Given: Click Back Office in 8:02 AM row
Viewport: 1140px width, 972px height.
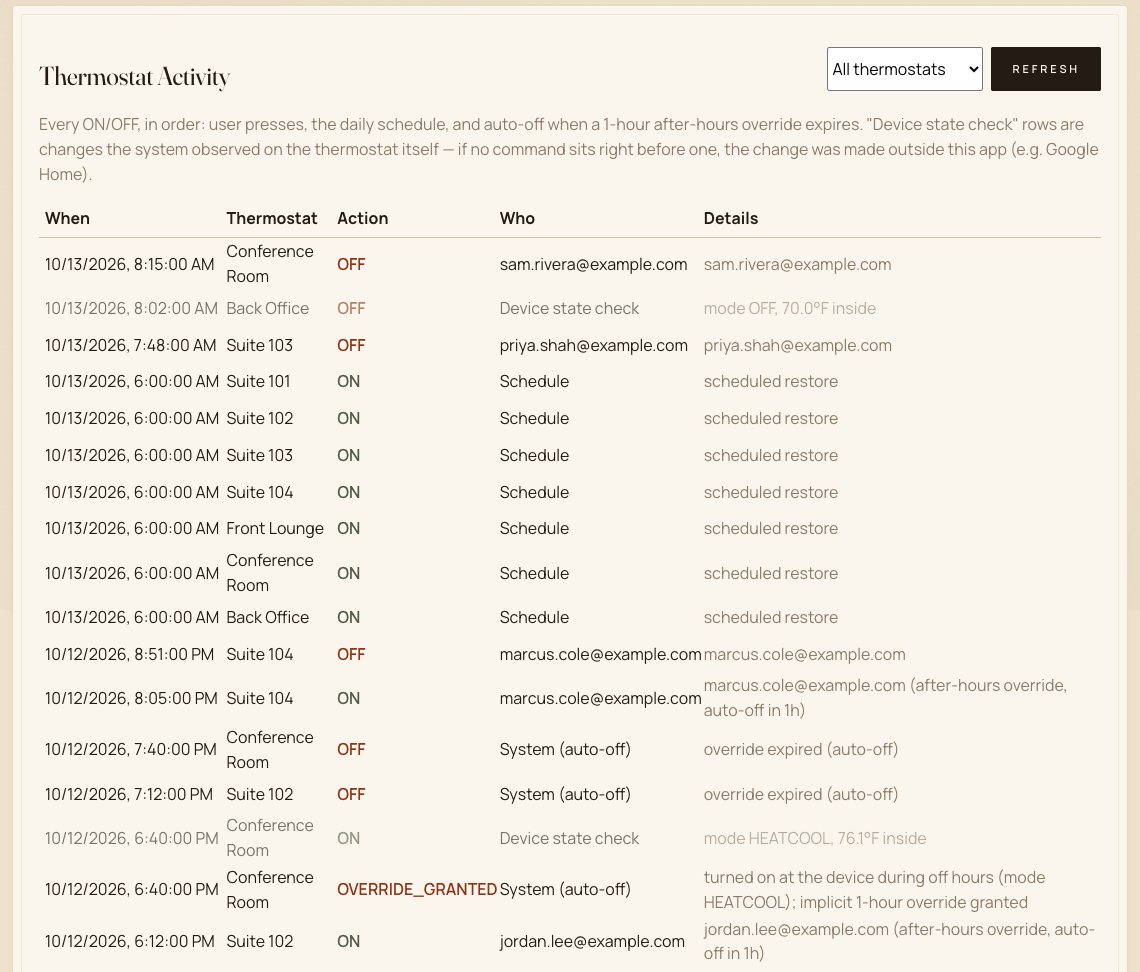Looking at the screenshot, I should tap(268, 308).
